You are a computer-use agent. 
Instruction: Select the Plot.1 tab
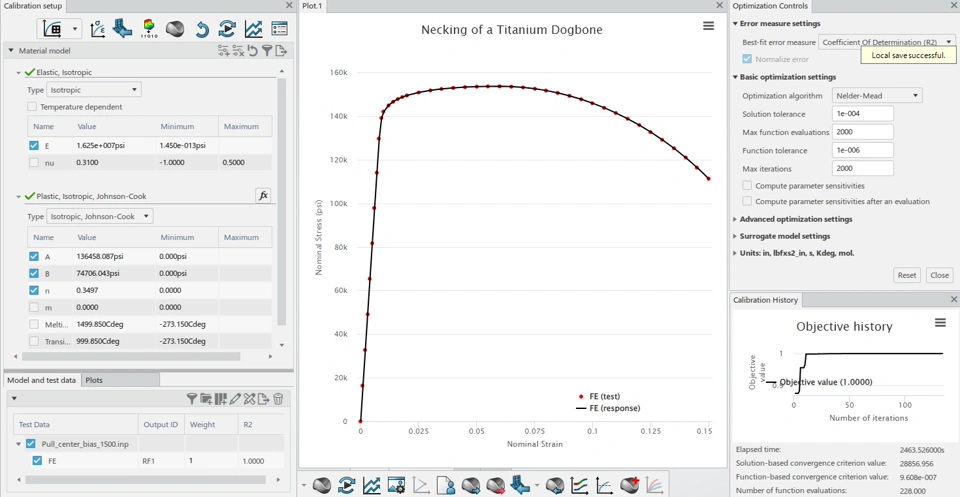coord(312,6)
